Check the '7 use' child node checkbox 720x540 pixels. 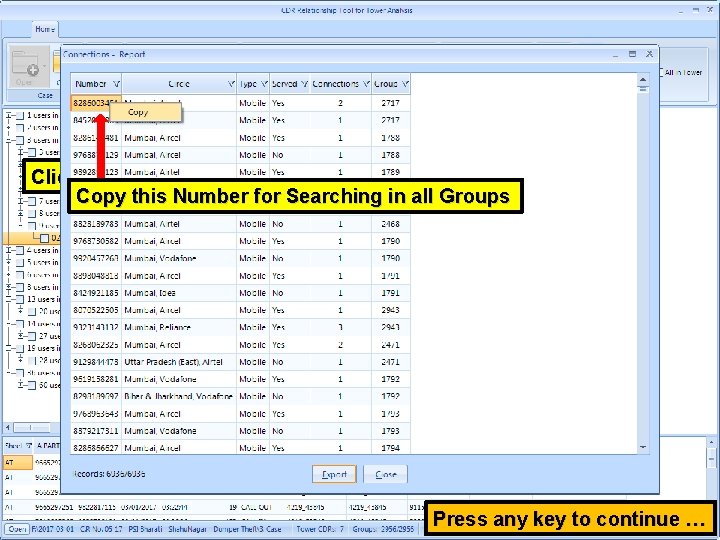point(32,201)
